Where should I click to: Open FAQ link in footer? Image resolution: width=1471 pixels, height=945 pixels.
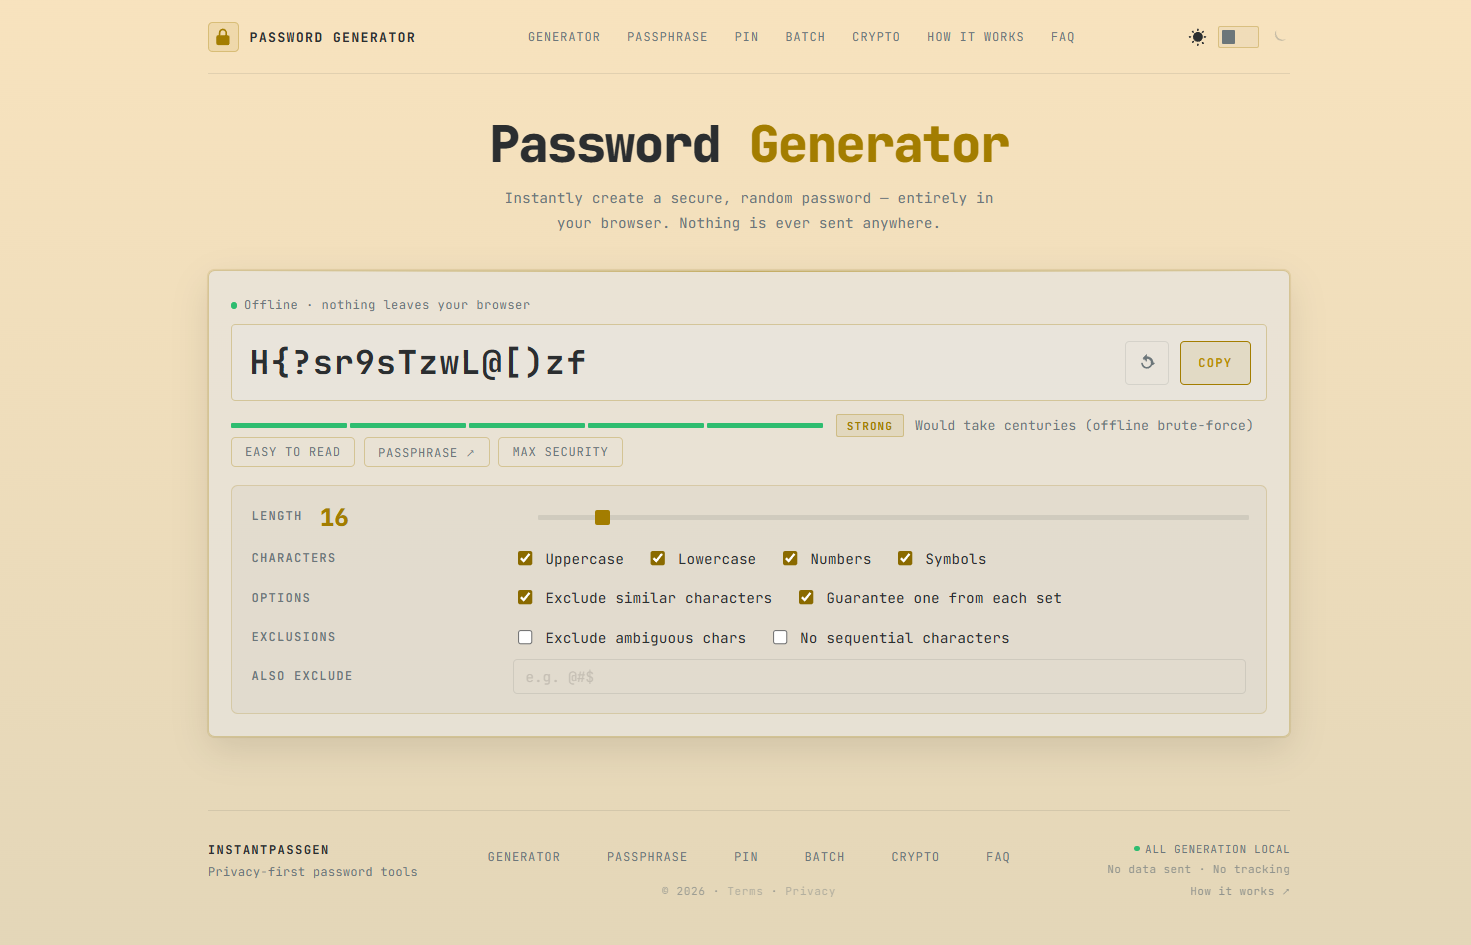[x=998, y=857]
